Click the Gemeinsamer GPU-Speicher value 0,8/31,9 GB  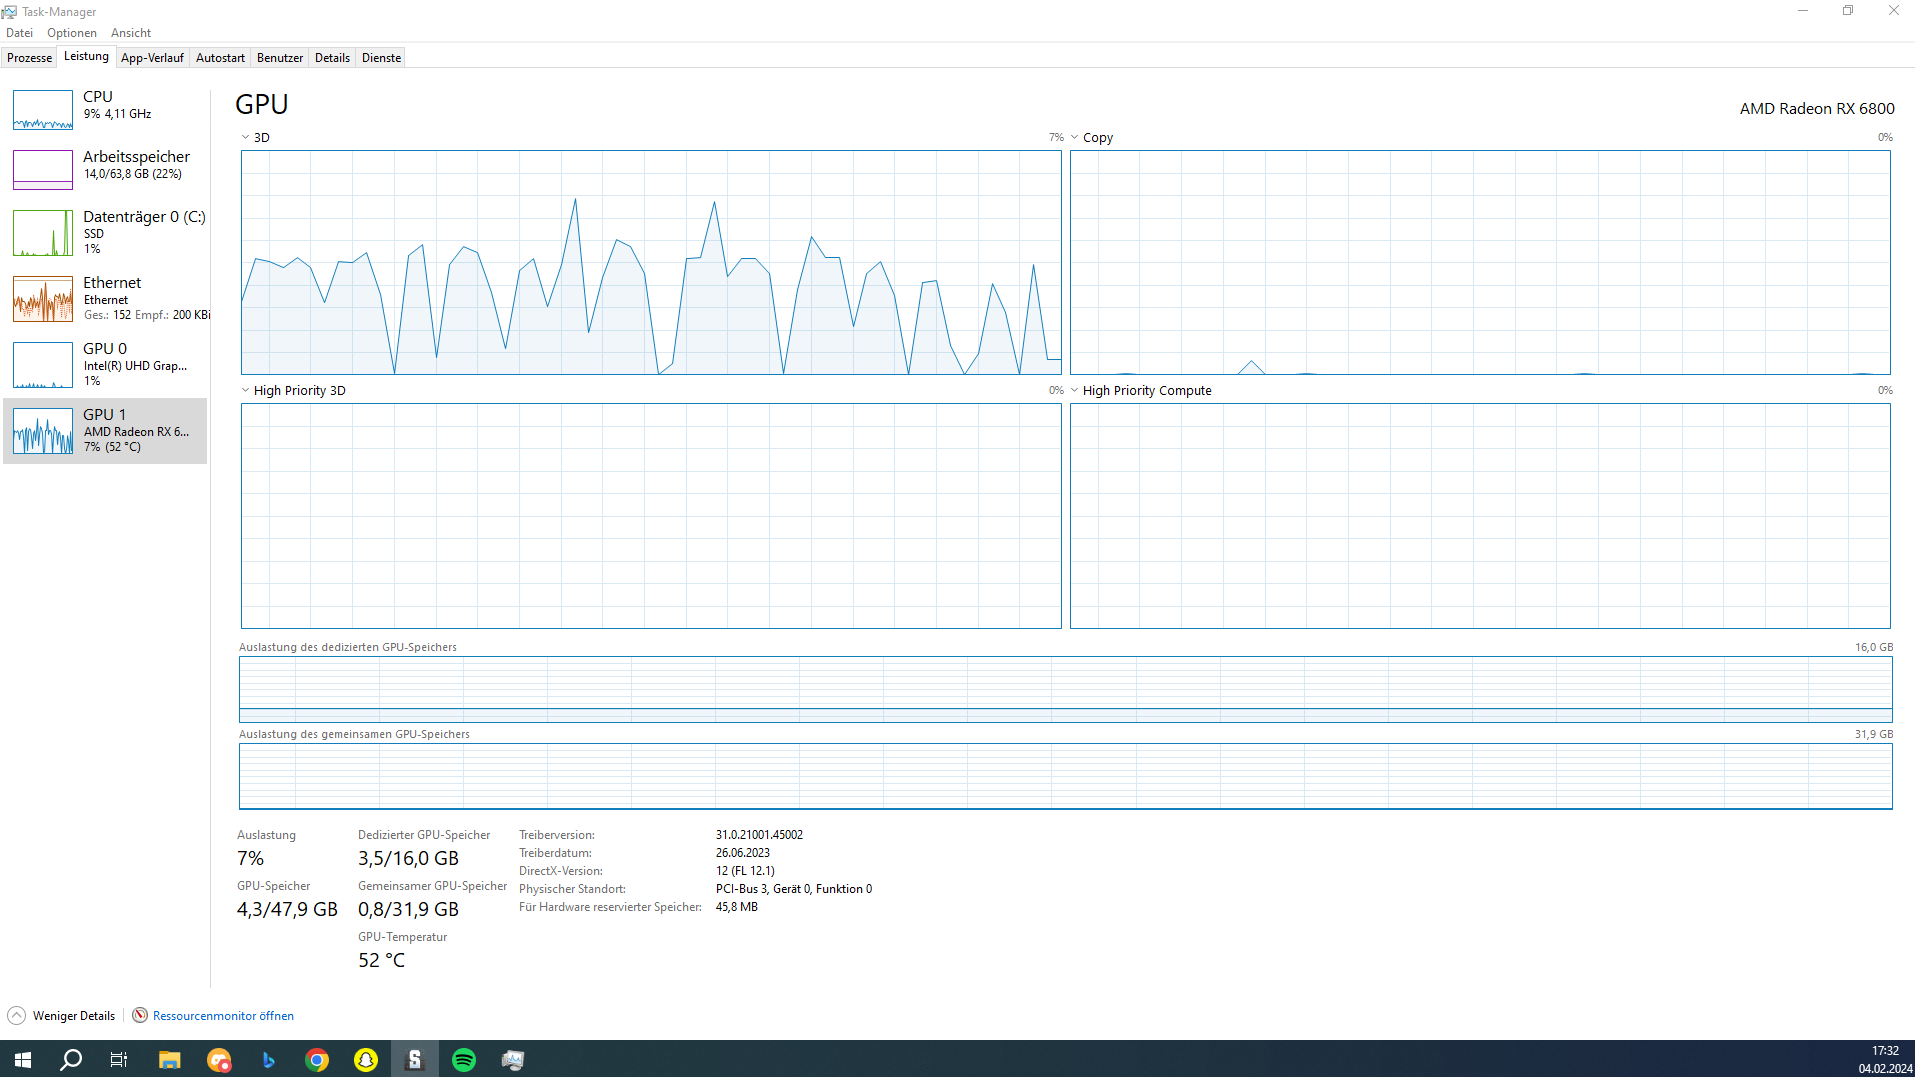(x=408, y=909)
